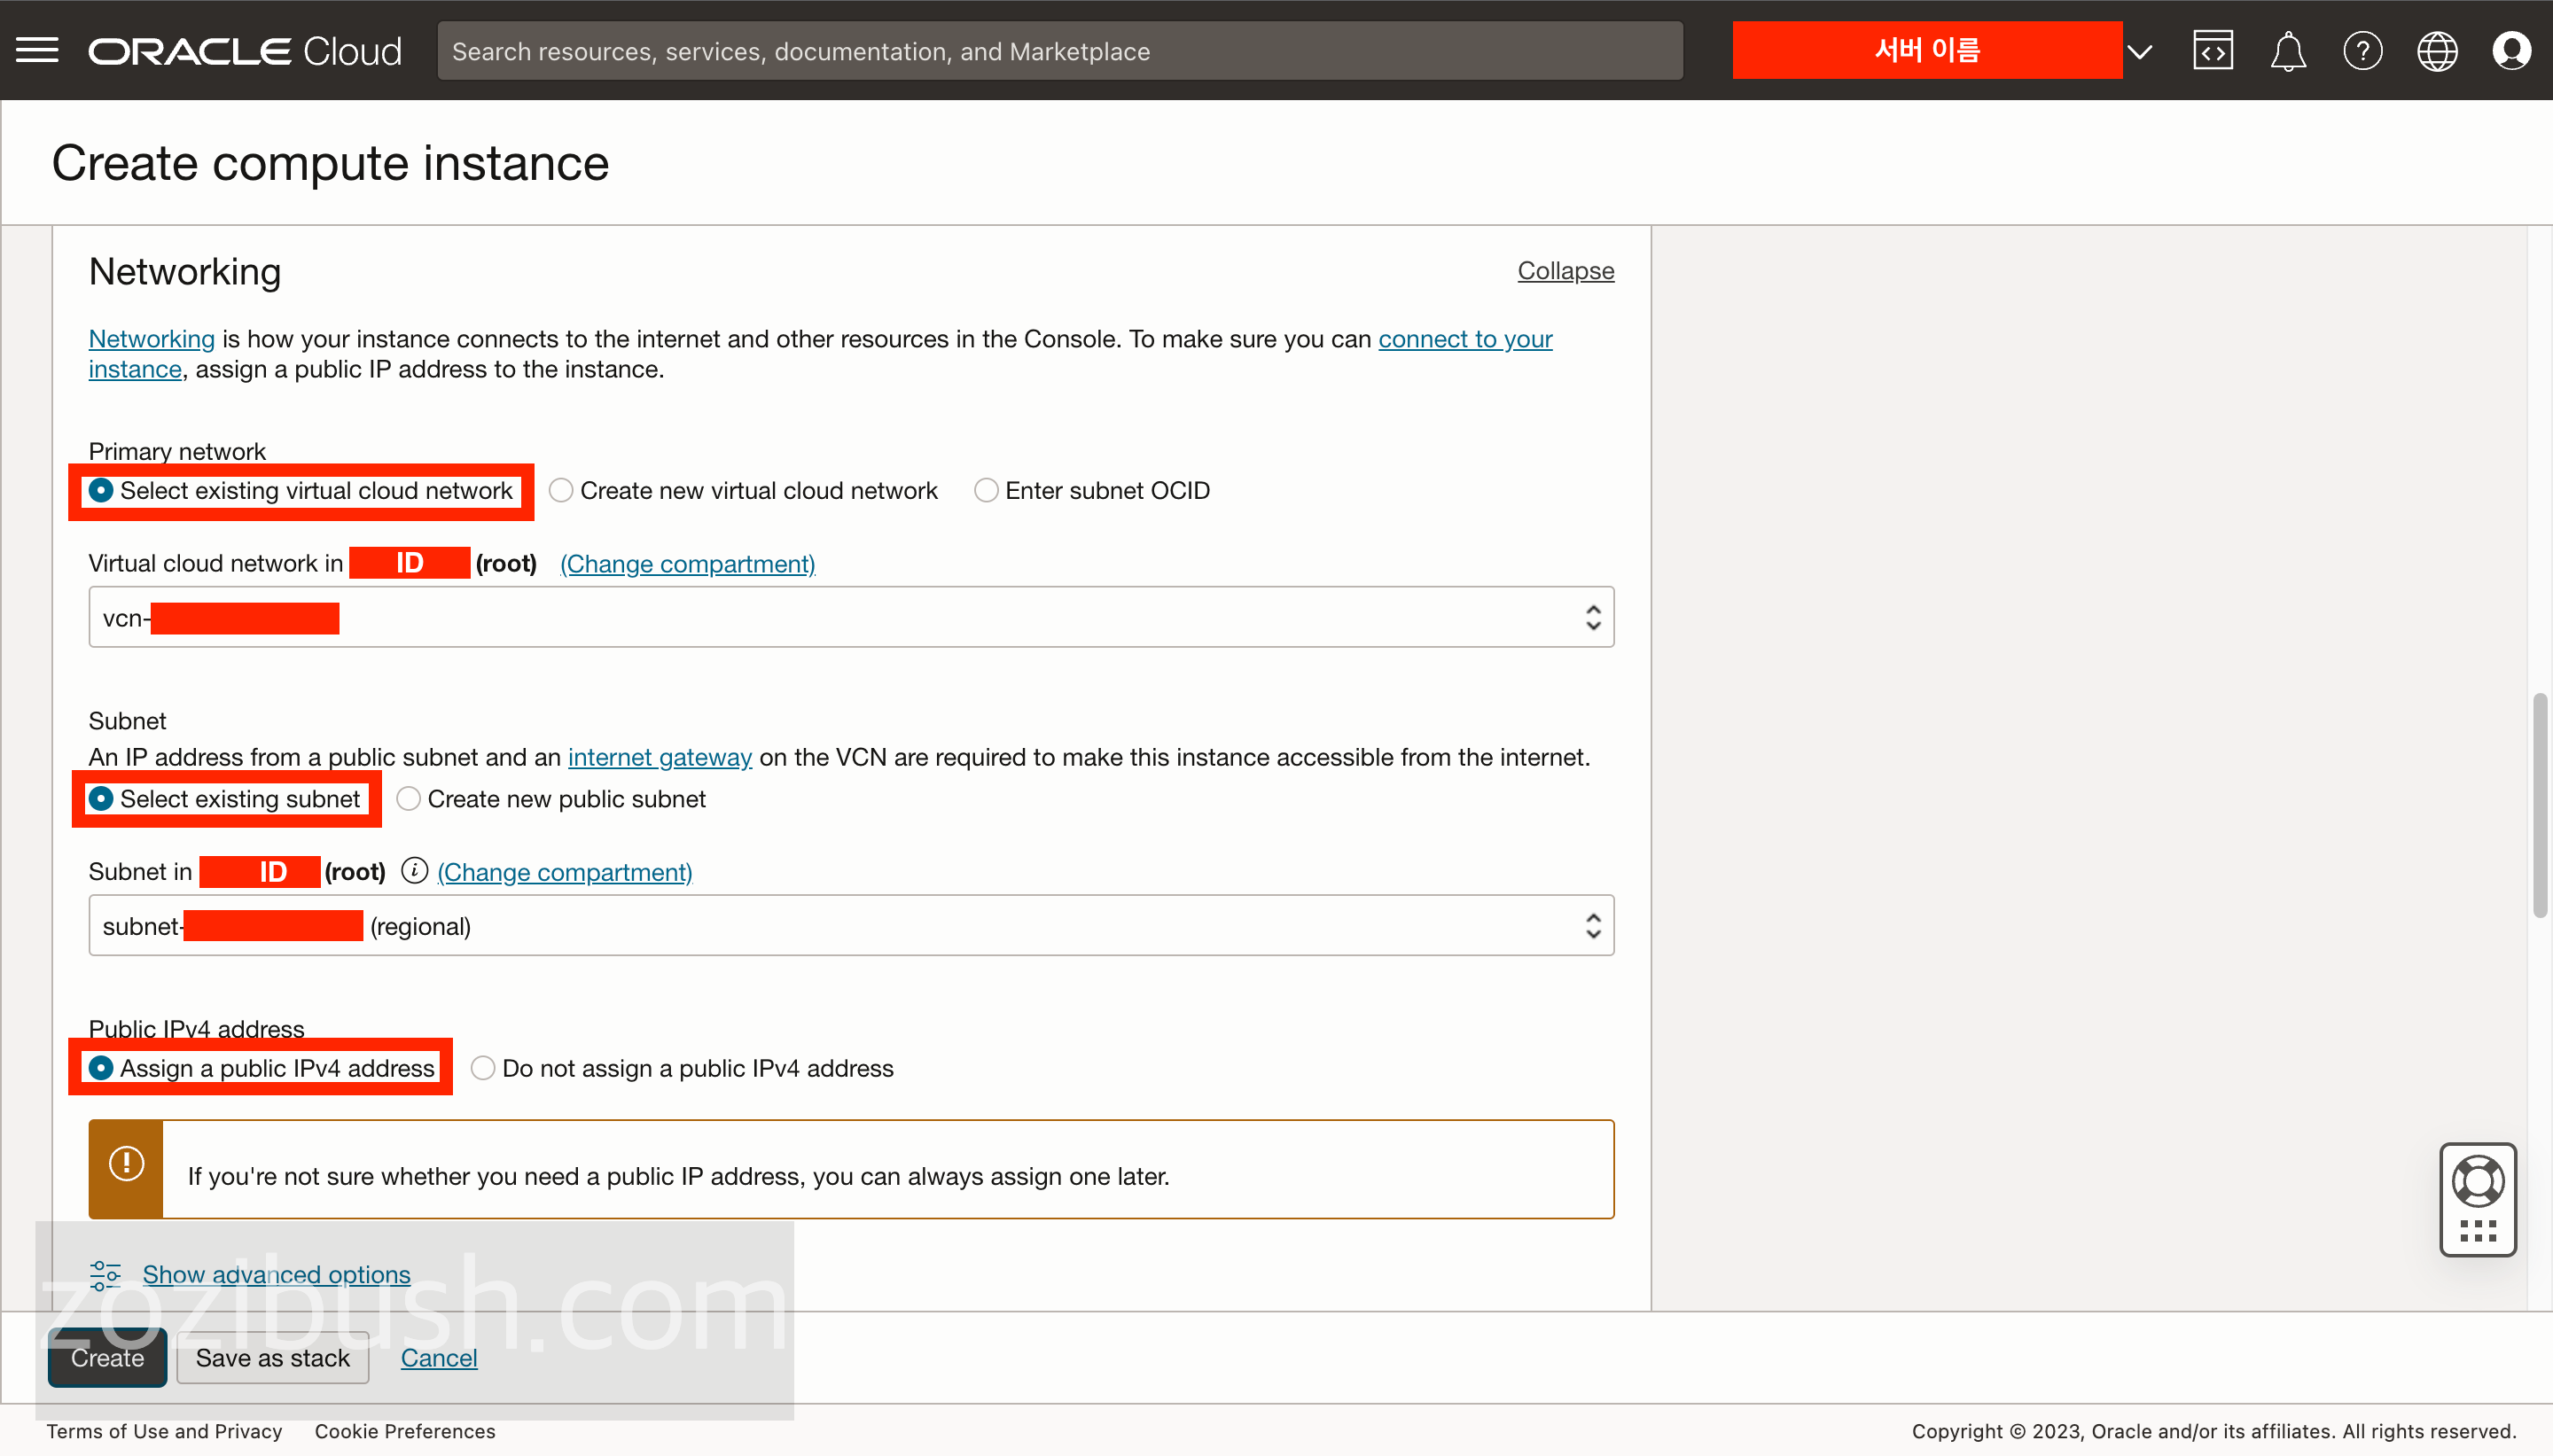
Task: Change compartment for subnet
Action: pyautogui.click(x=565, y=872)
